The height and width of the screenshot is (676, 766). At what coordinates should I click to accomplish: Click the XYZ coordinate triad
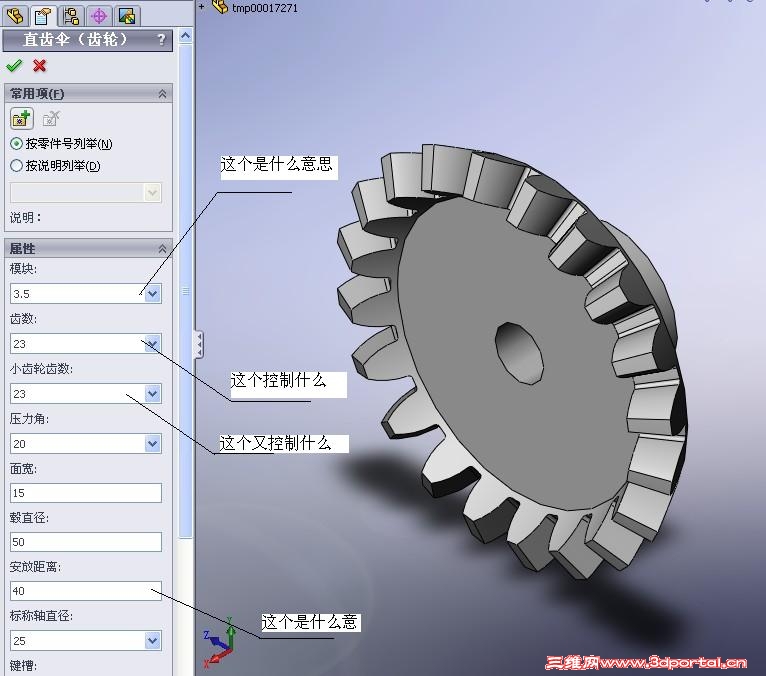219,643
